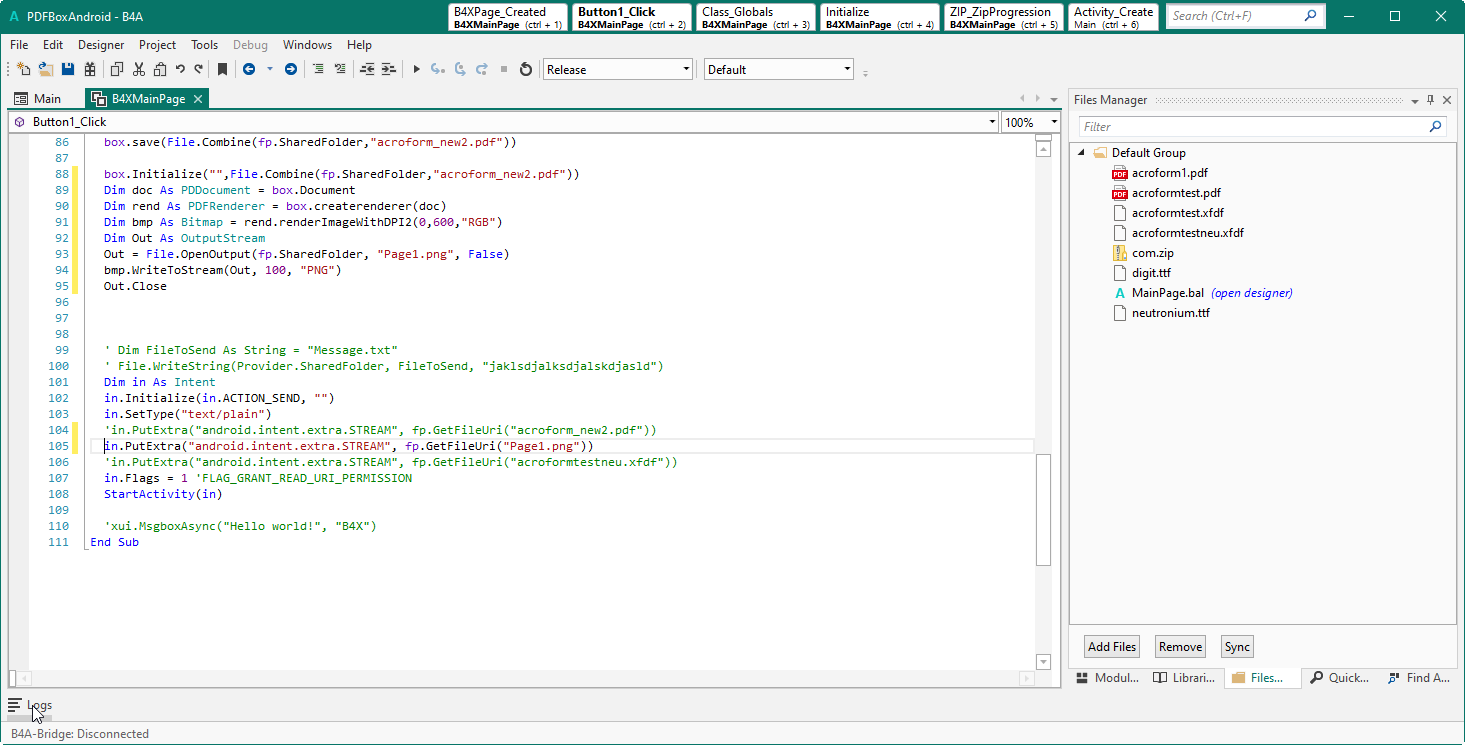Screen dimensions: 1465x745
Task: Click the new file icon
Action: 24,69
